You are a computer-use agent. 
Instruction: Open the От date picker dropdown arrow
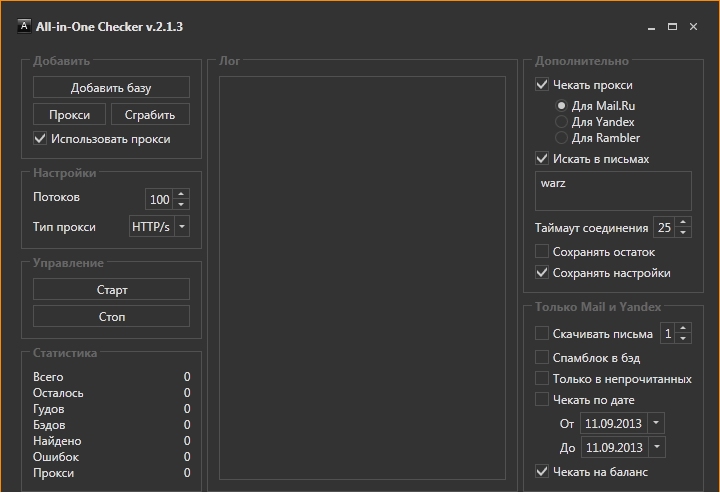tap(656, 423)
